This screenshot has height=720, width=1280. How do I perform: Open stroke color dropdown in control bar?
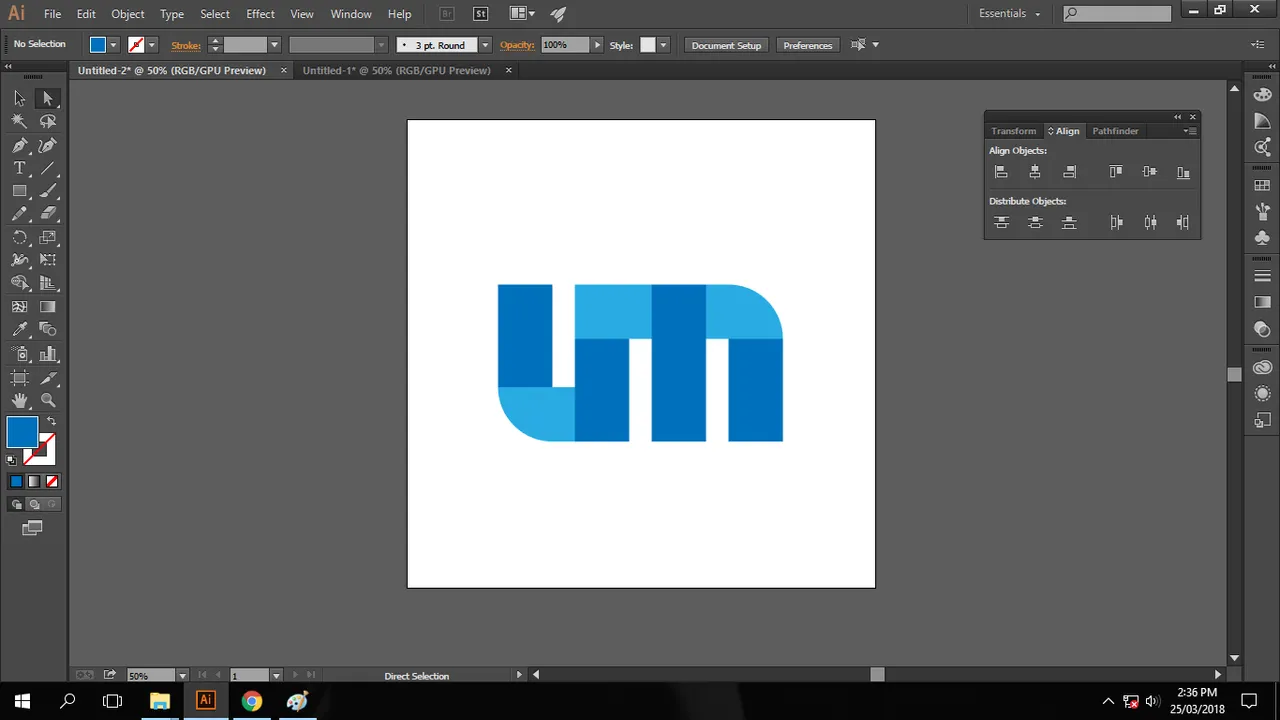(152, 45)
